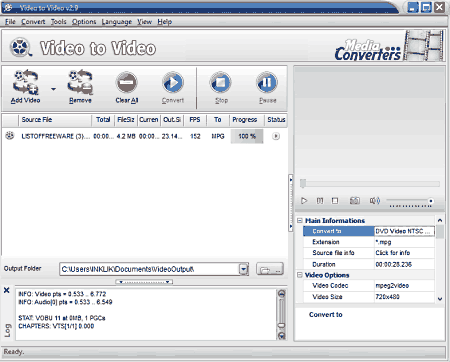Click the Remove toolbar icon
Viewport: 450px width, 362px height.
(x=80, y=82)
